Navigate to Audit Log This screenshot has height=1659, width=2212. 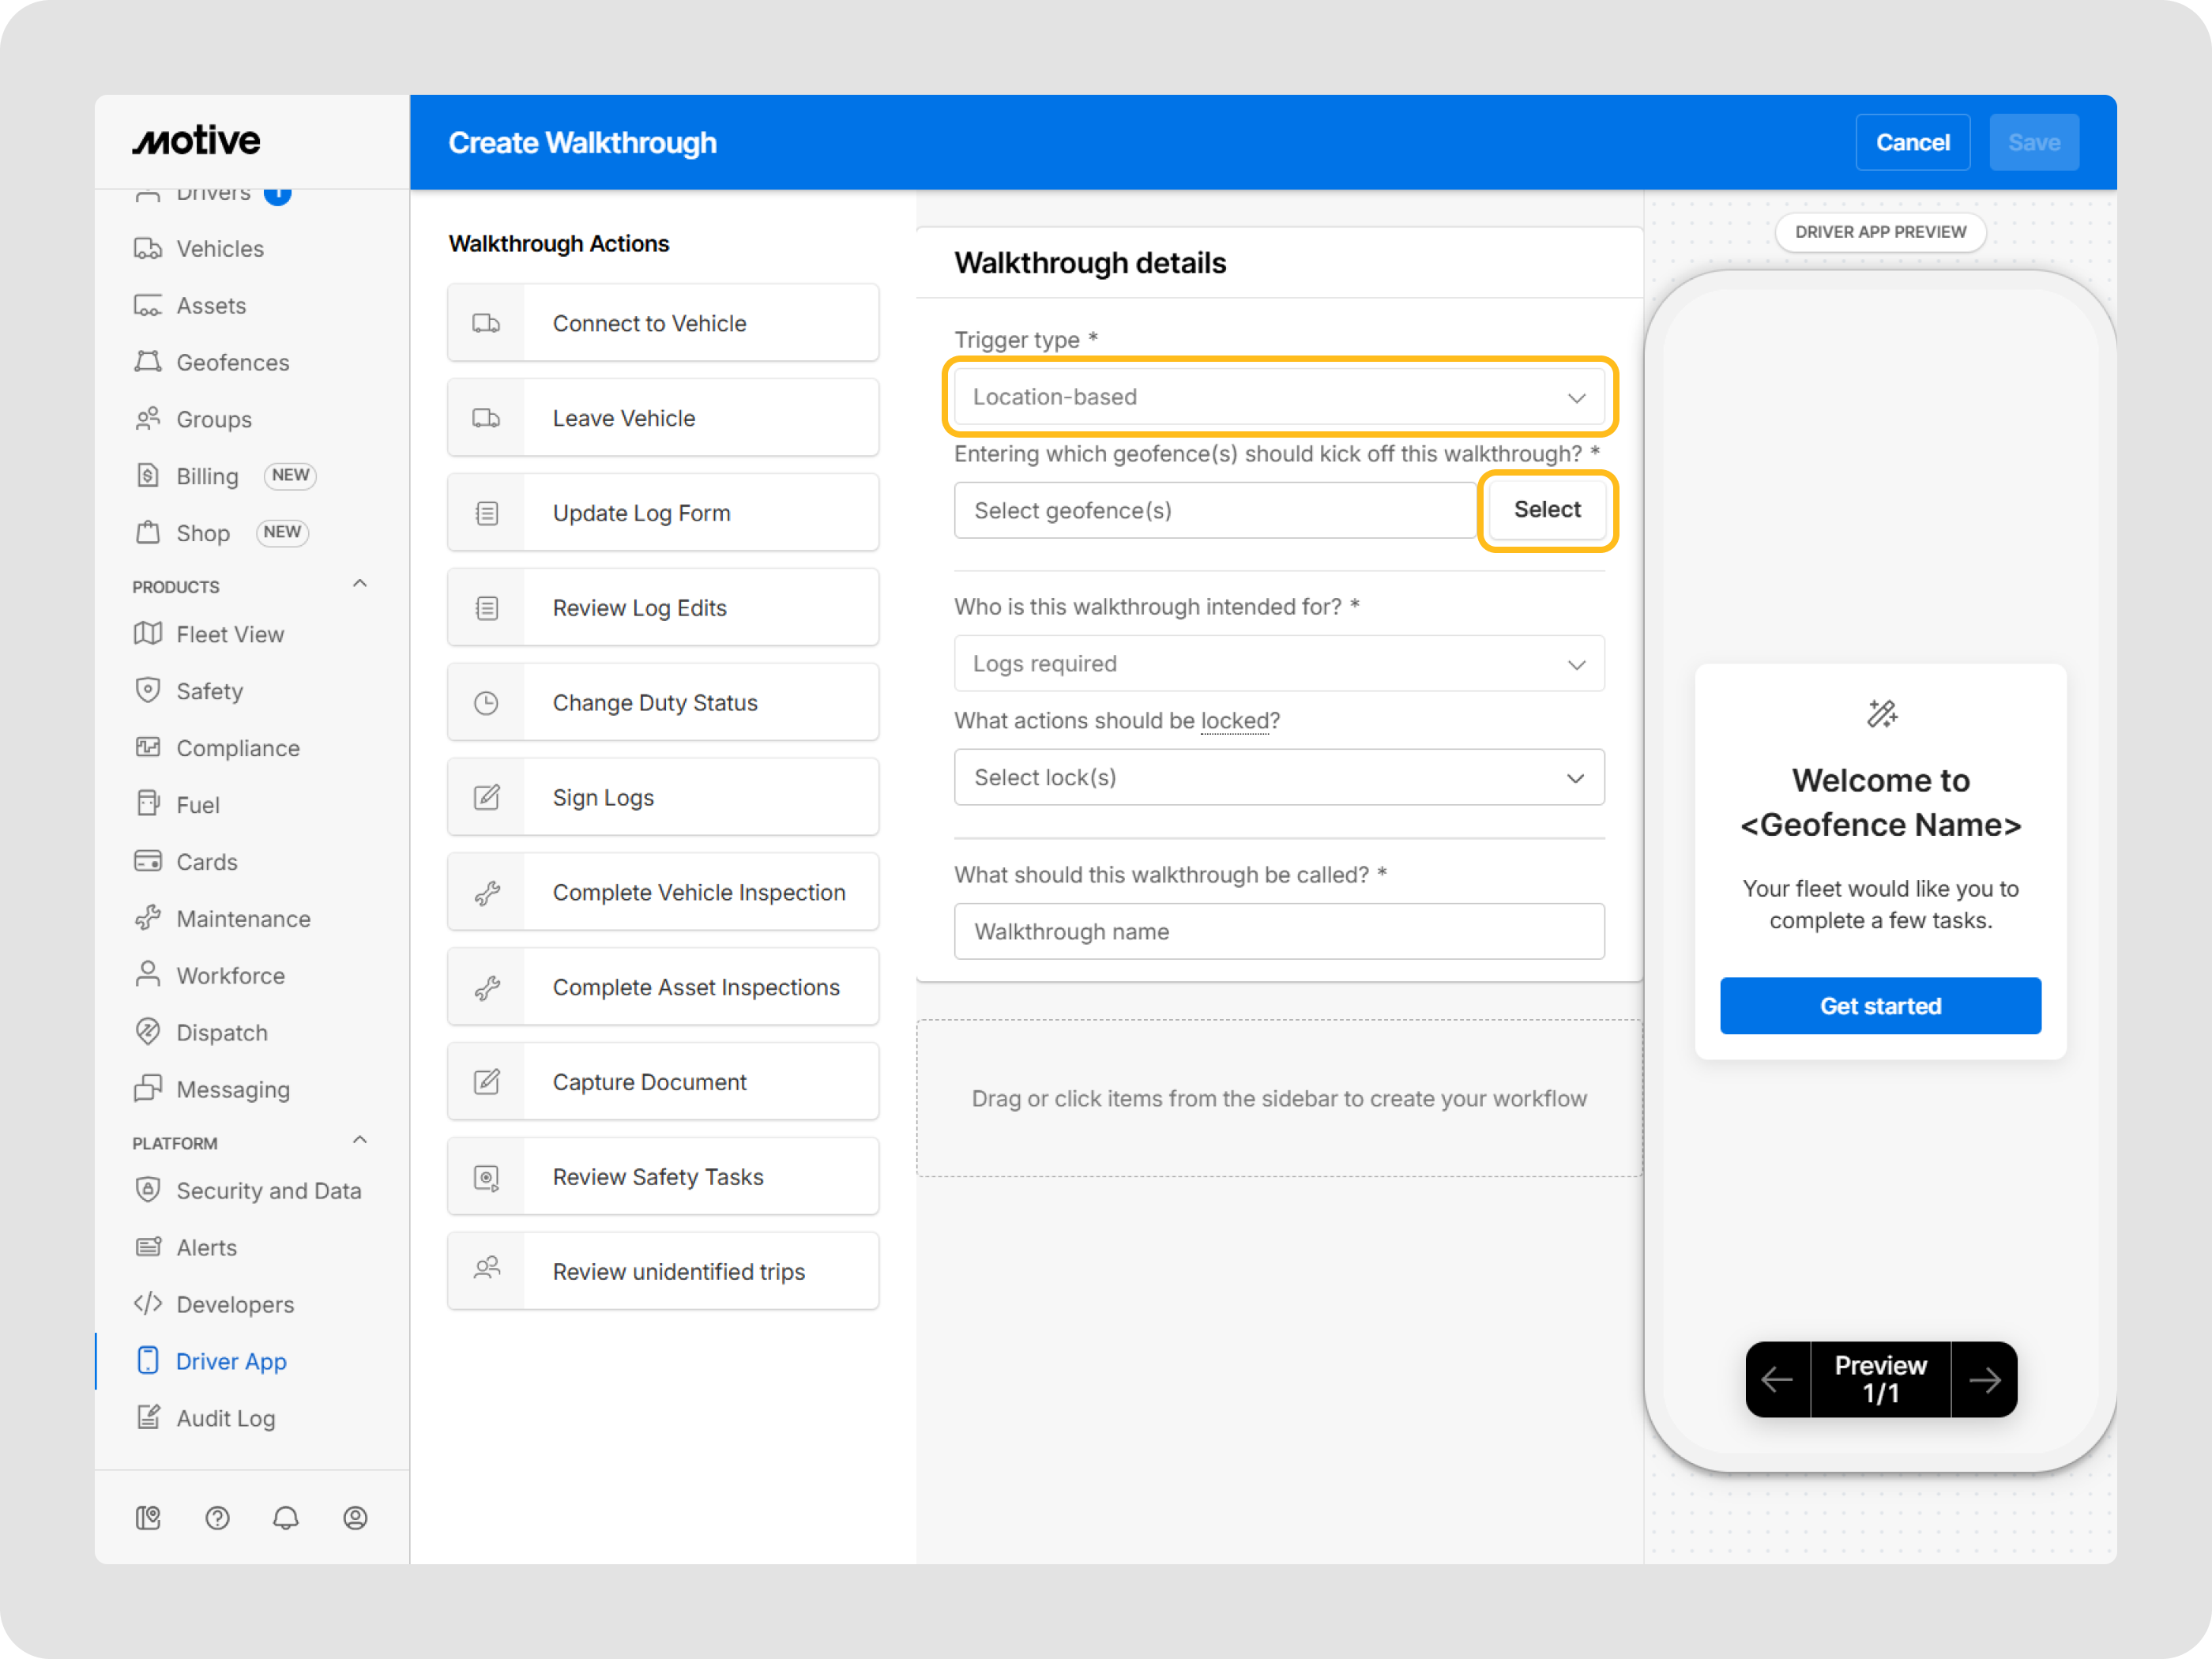point(225,1418)
